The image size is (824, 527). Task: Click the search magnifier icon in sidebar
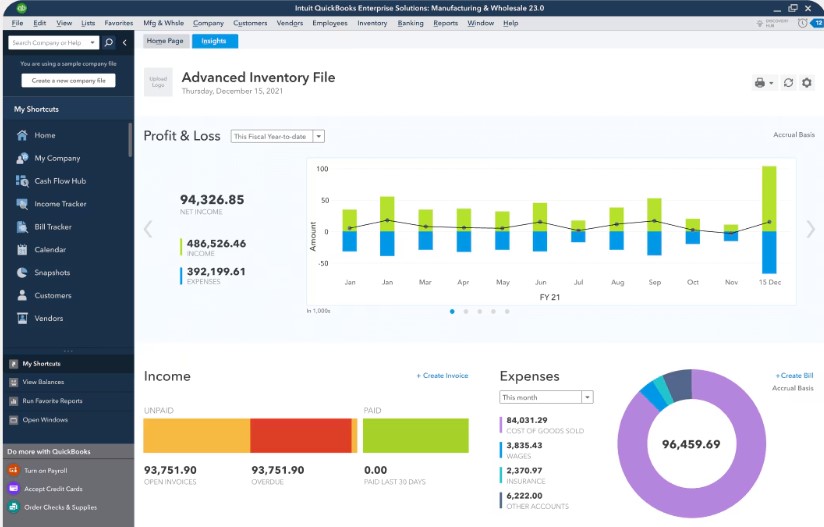109,43
